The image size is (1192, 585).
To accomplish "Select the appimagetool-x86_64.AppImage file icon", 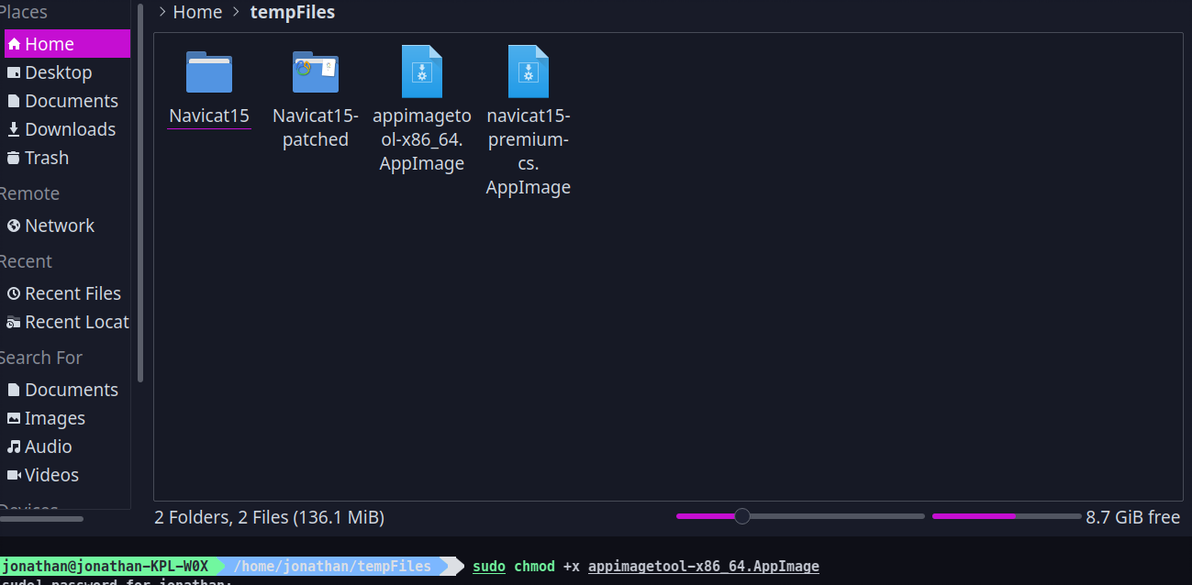I will [422, 71].
